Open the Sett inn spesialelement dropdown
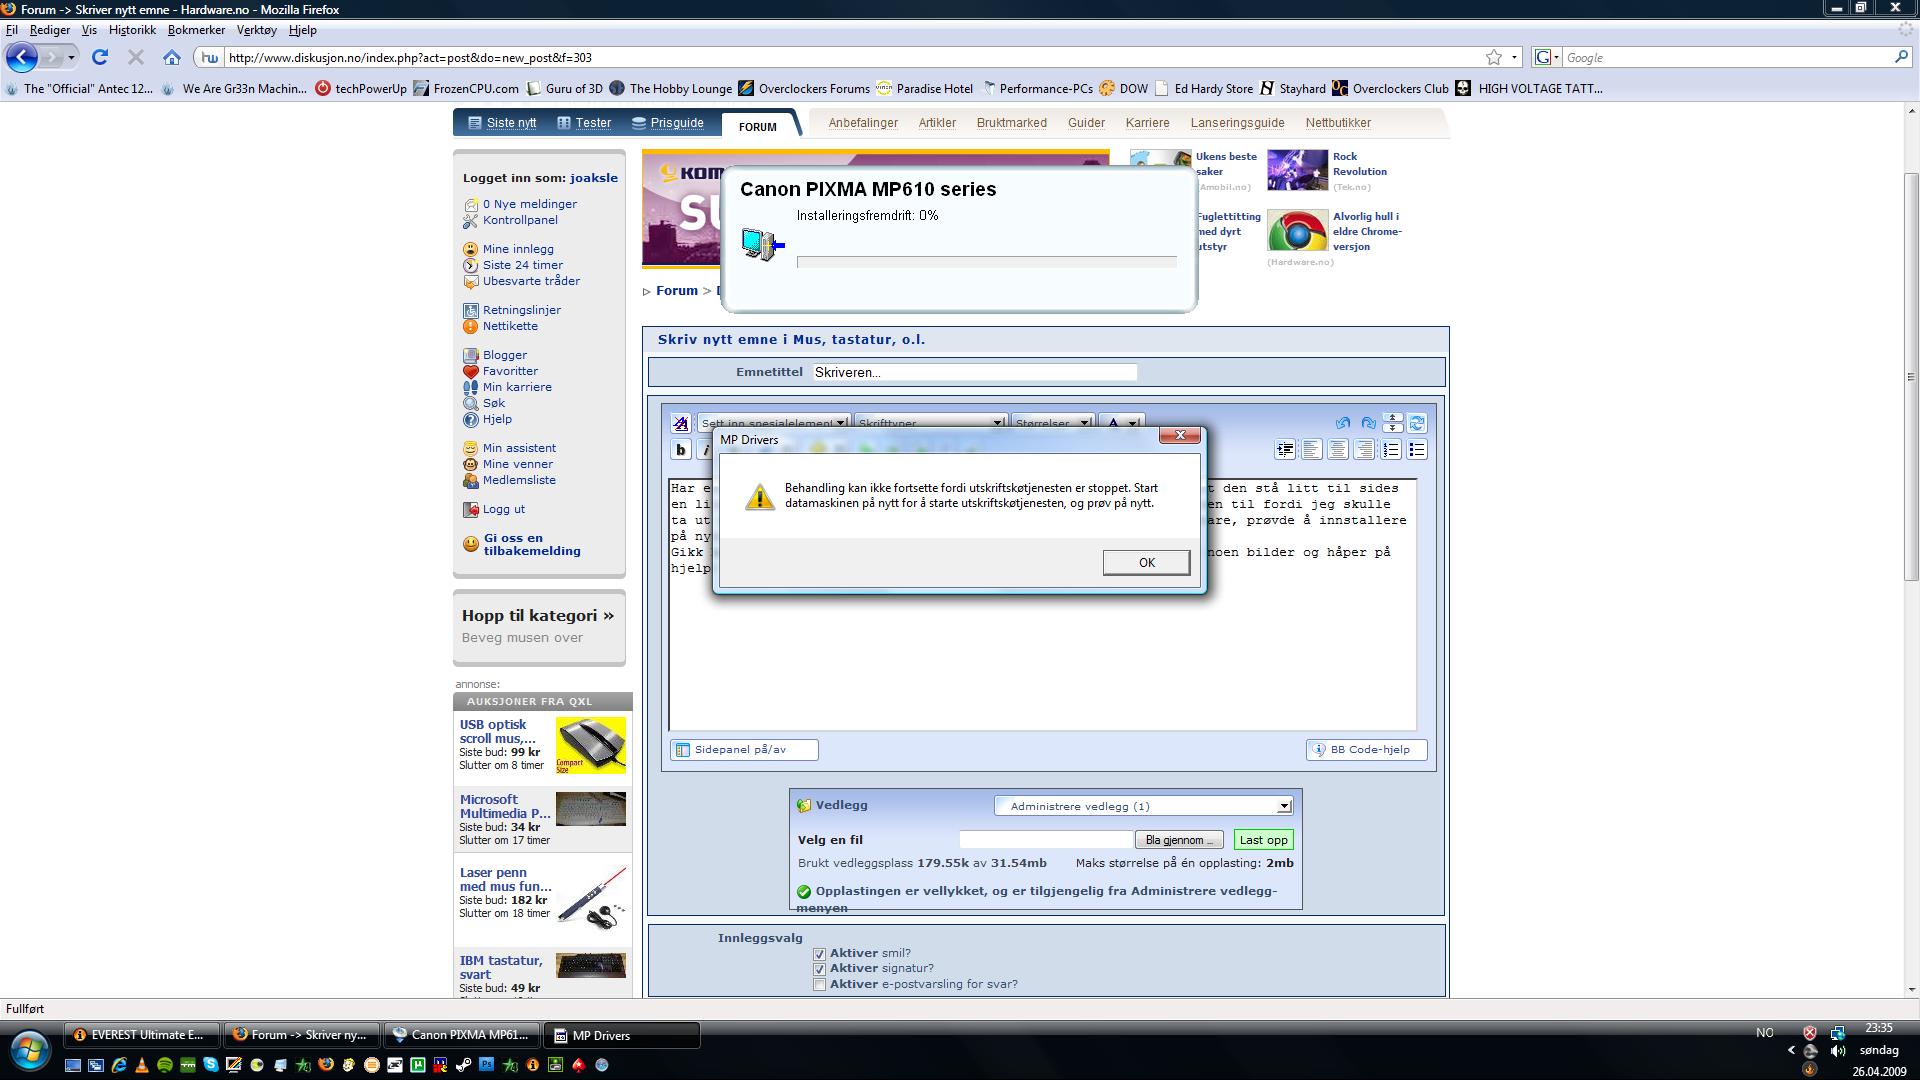This screenshot has height=1080, width=1920. [774, 423]
